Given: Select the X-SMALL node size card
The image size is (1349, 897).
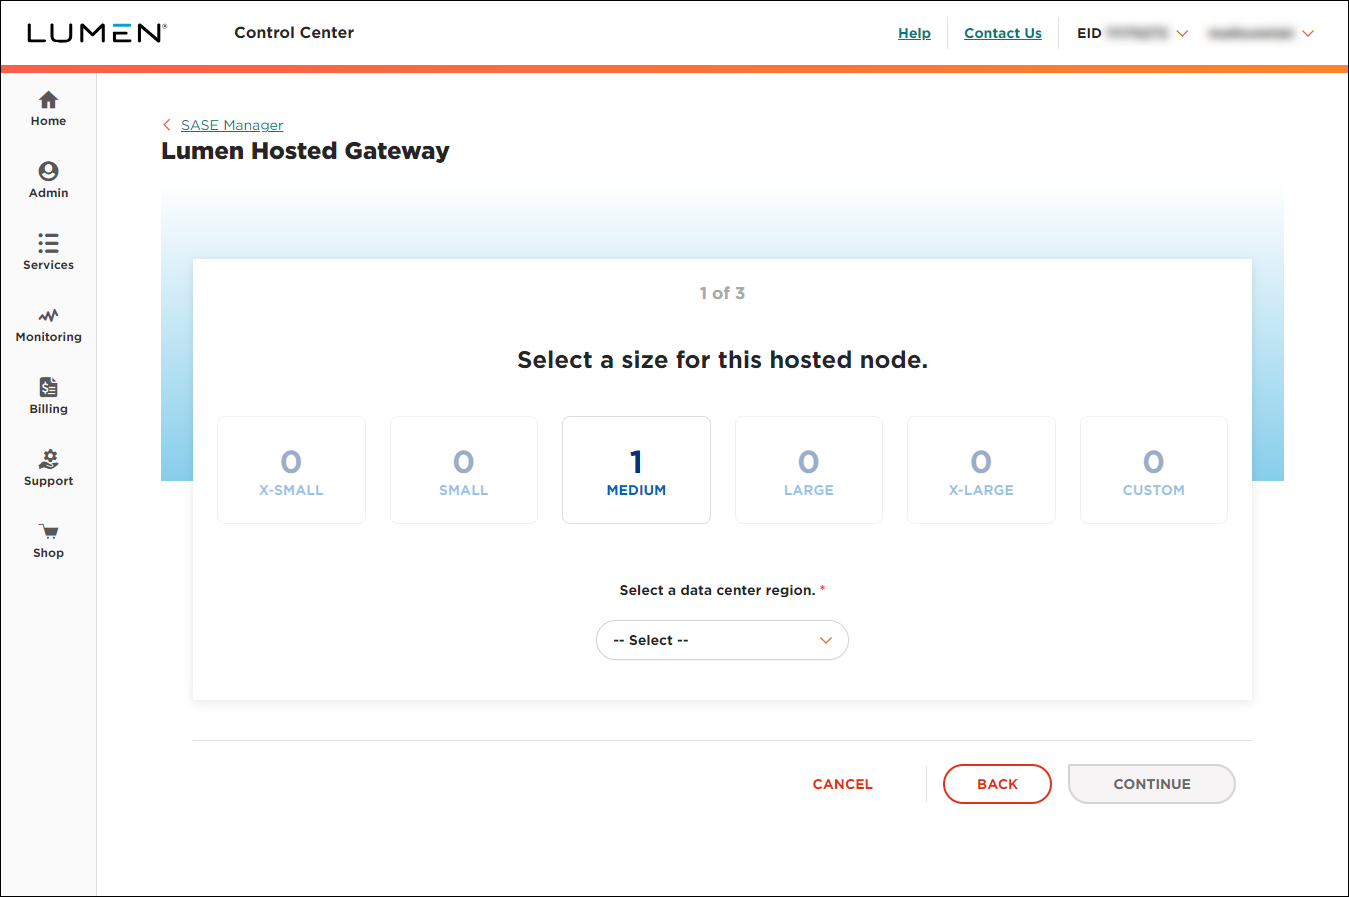Looking at the screenshot, I should coord(291,470).
